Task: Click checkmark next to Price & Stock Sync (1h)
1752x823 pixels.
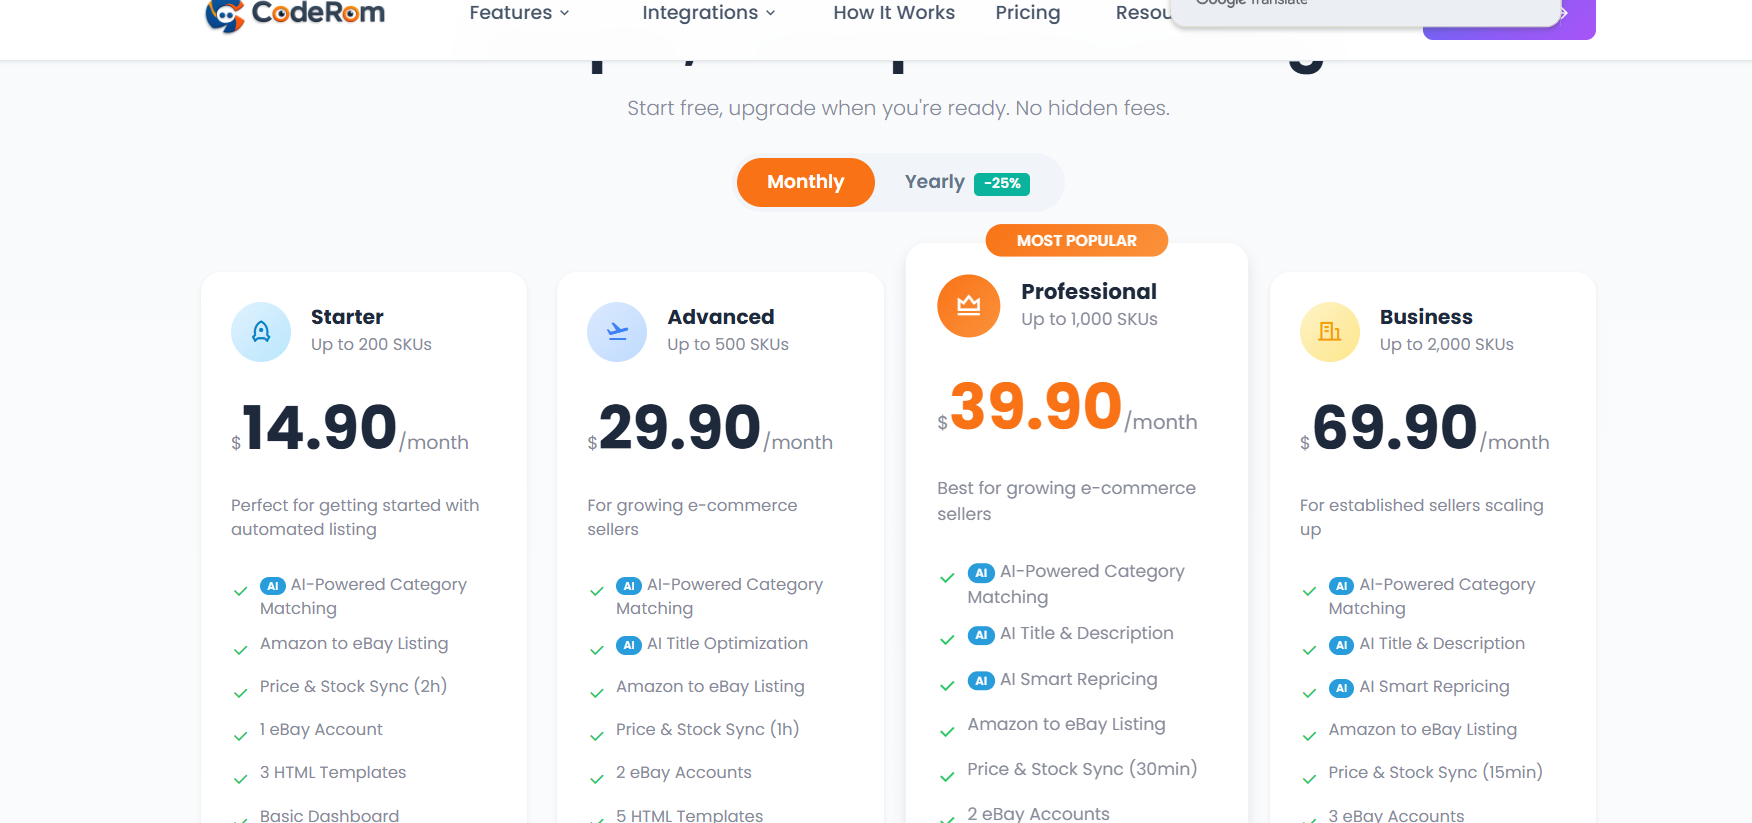Action: click(597, 736)
